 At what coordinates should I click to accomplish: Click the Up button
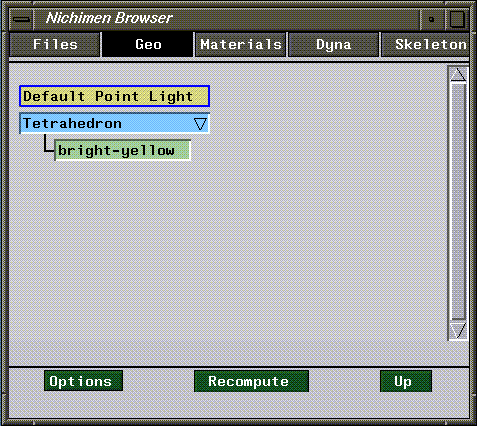click(406, 381)
